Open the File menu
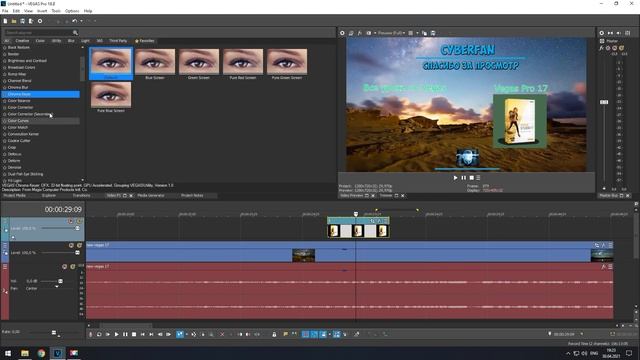 pyautogui.click(x=5, y=11)
